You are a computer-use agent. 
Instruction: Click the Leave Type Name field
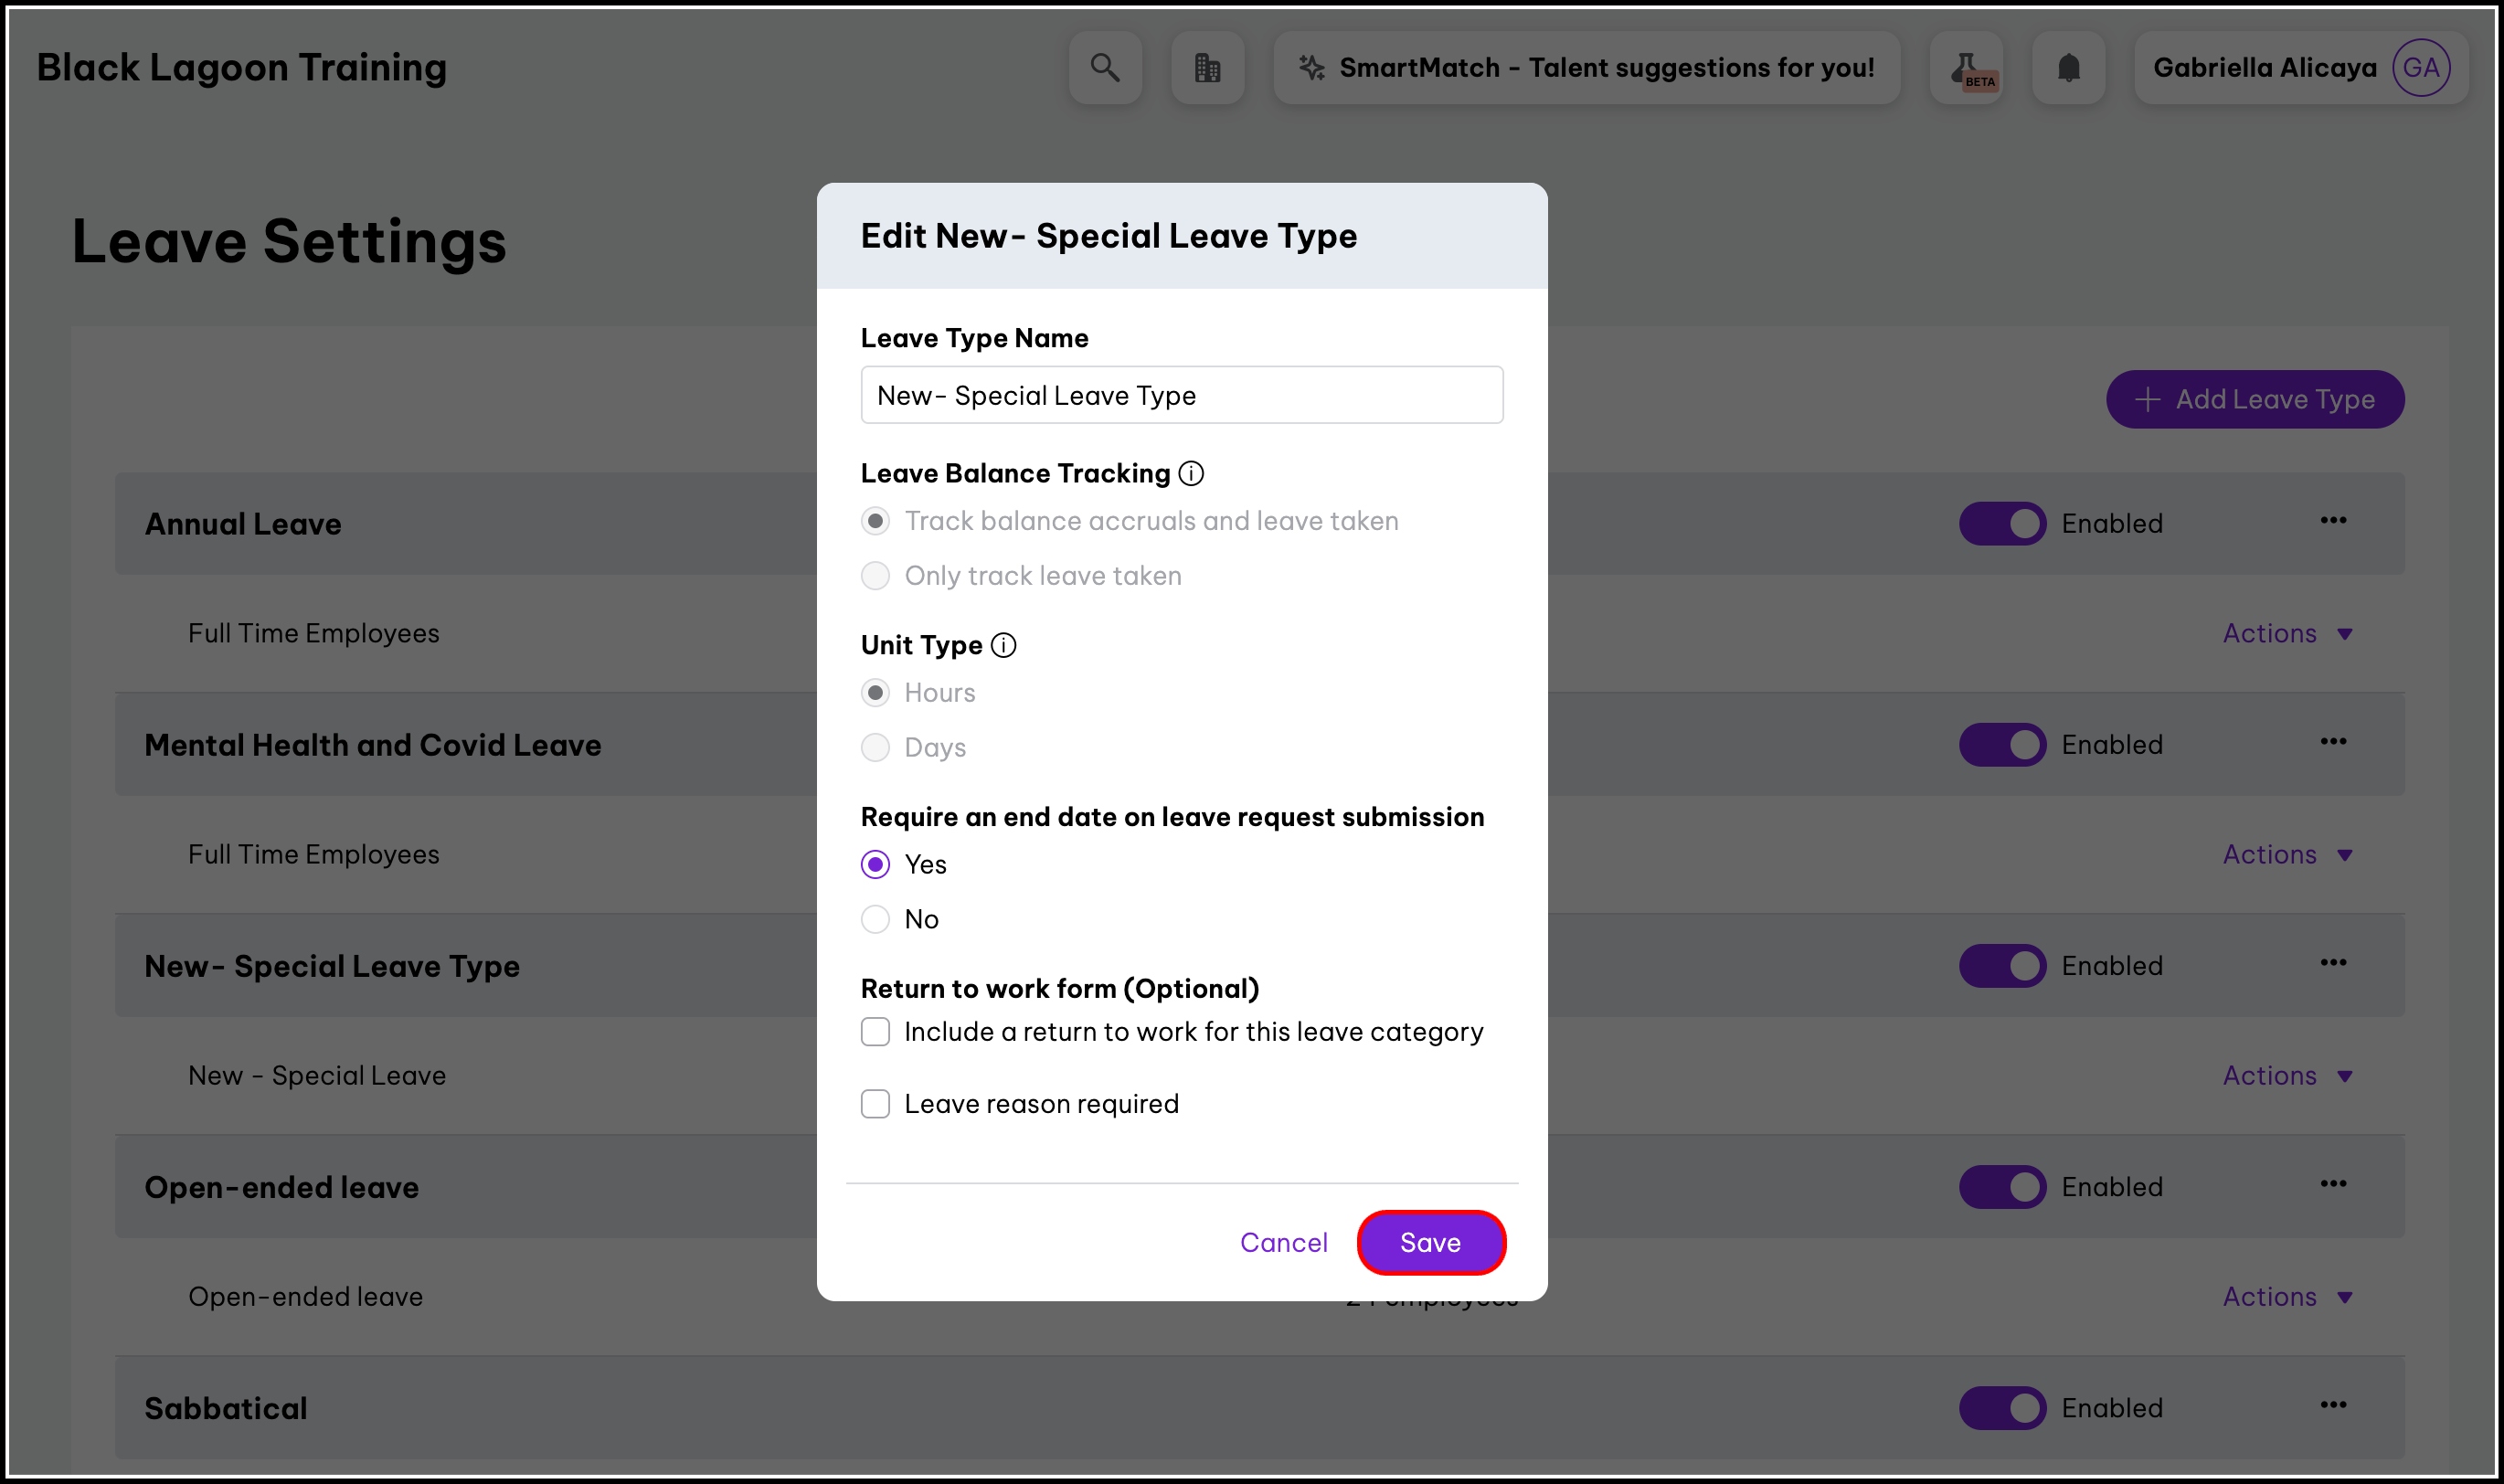tap(1181, 395)
